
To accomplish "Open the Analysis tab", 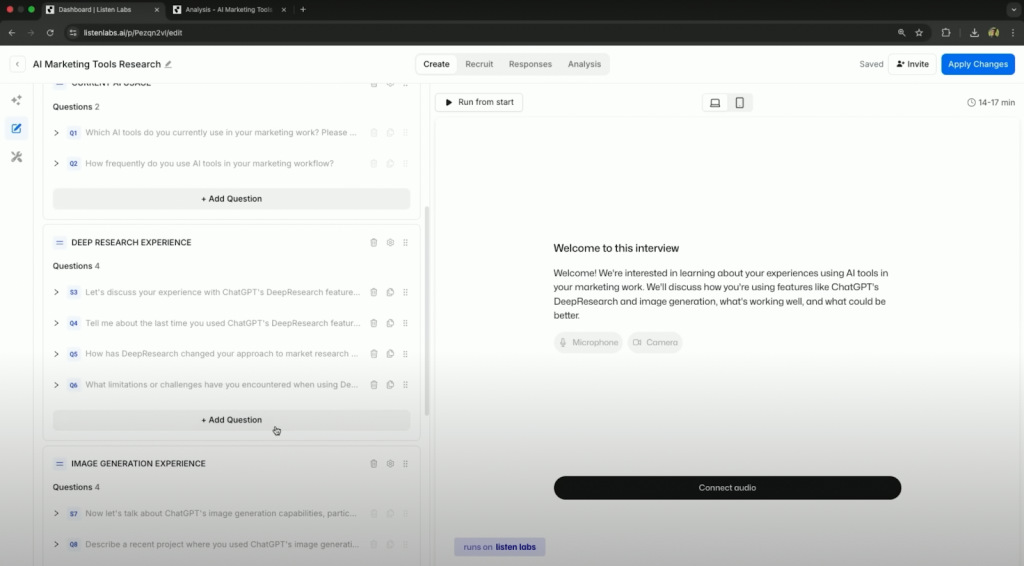I will click(x=584, y=64).
